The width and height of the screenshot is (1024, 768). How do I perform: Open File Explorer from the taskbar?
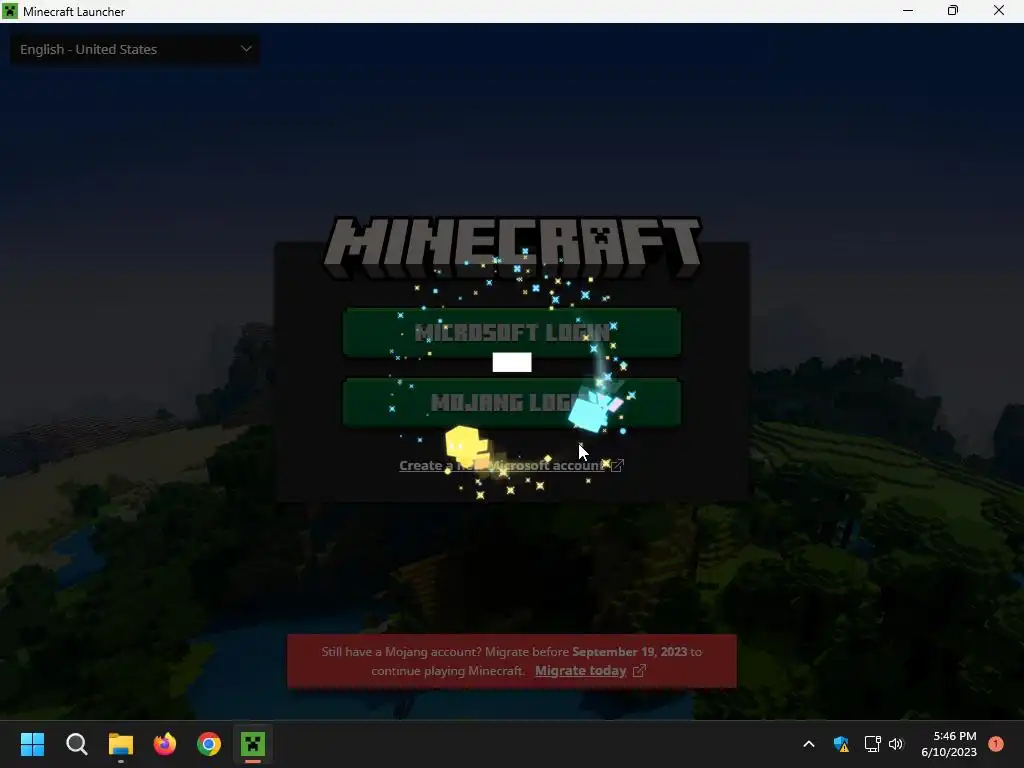pyautogui.click(x=121, y=744)
